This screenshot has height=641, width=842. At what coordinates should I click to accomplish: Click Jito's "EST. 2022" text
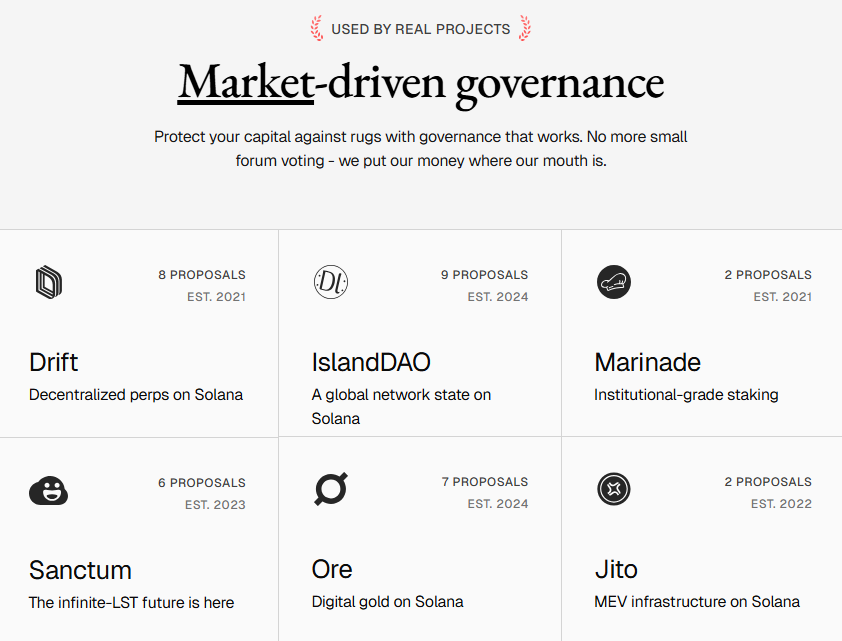[781, 504]
